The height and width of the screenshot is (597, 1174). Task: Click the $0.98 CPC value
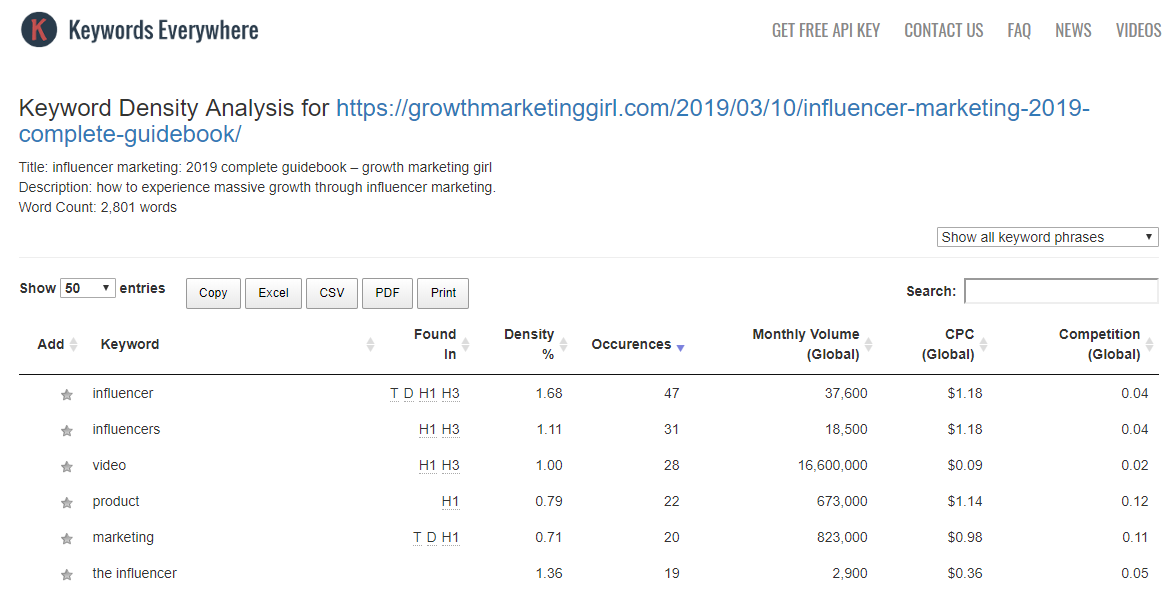pyautogui.click(x=965, y=537)
